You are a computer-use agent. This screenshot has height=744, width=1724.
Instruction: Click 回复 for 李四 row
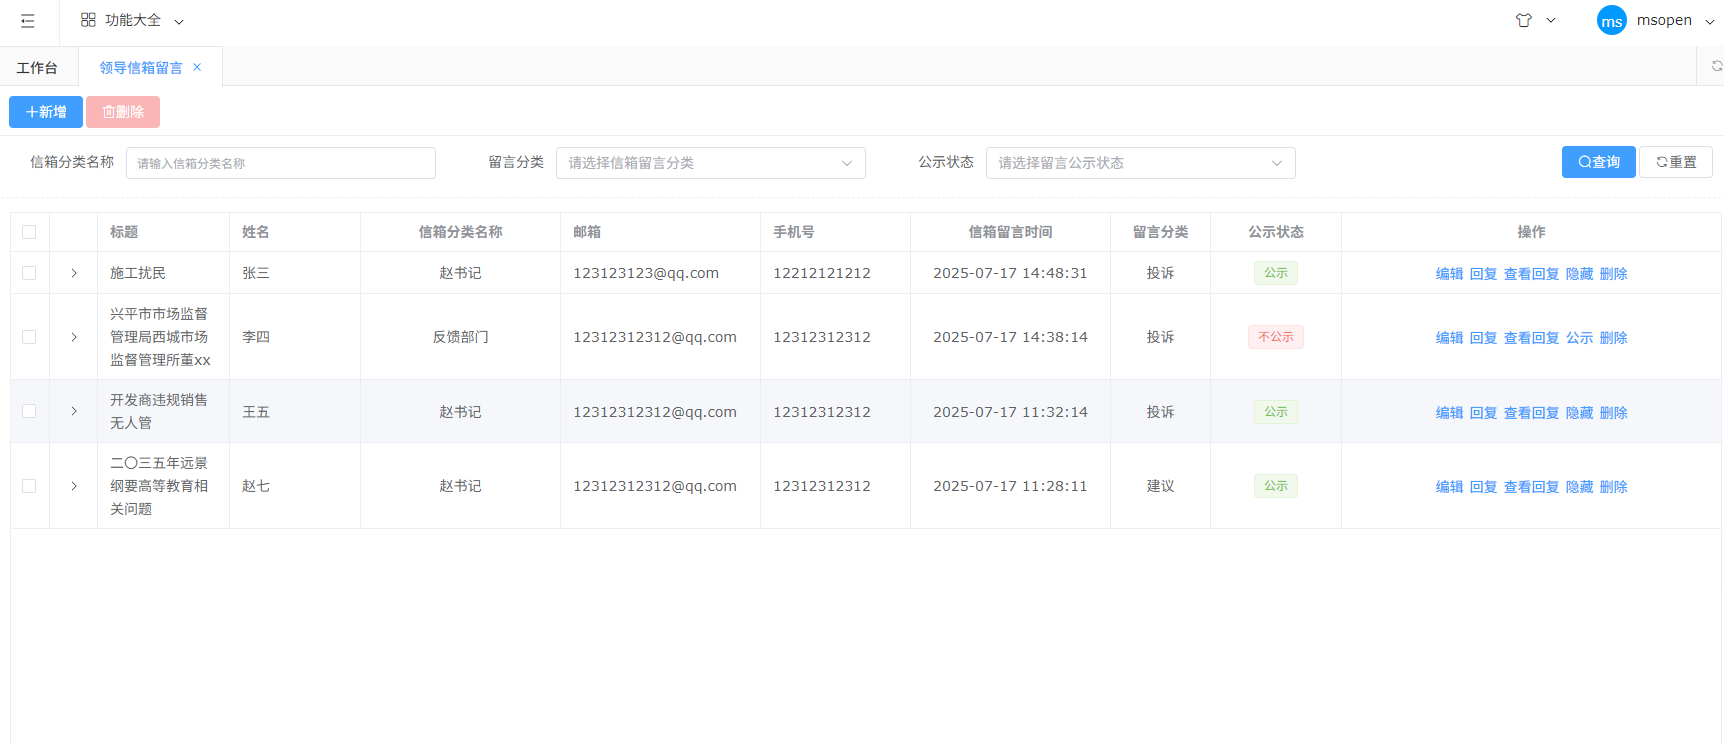(x=1483, y=338)
